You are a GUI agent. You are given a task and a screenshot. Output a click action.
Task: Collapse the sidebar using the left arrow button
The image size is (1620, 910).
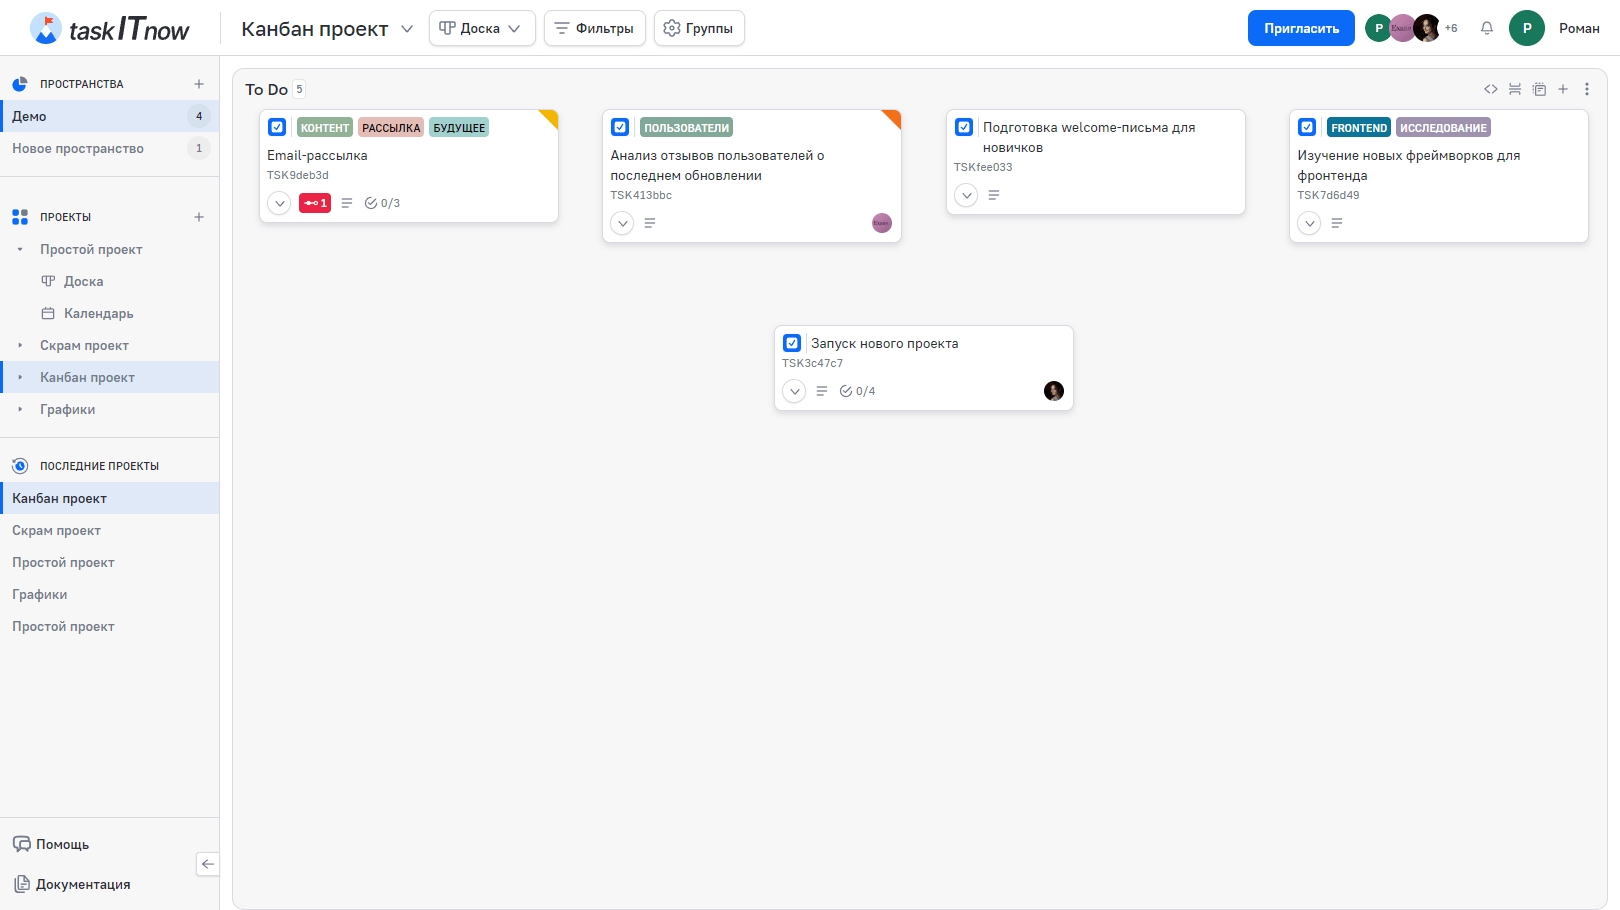[x=208, y=864]
